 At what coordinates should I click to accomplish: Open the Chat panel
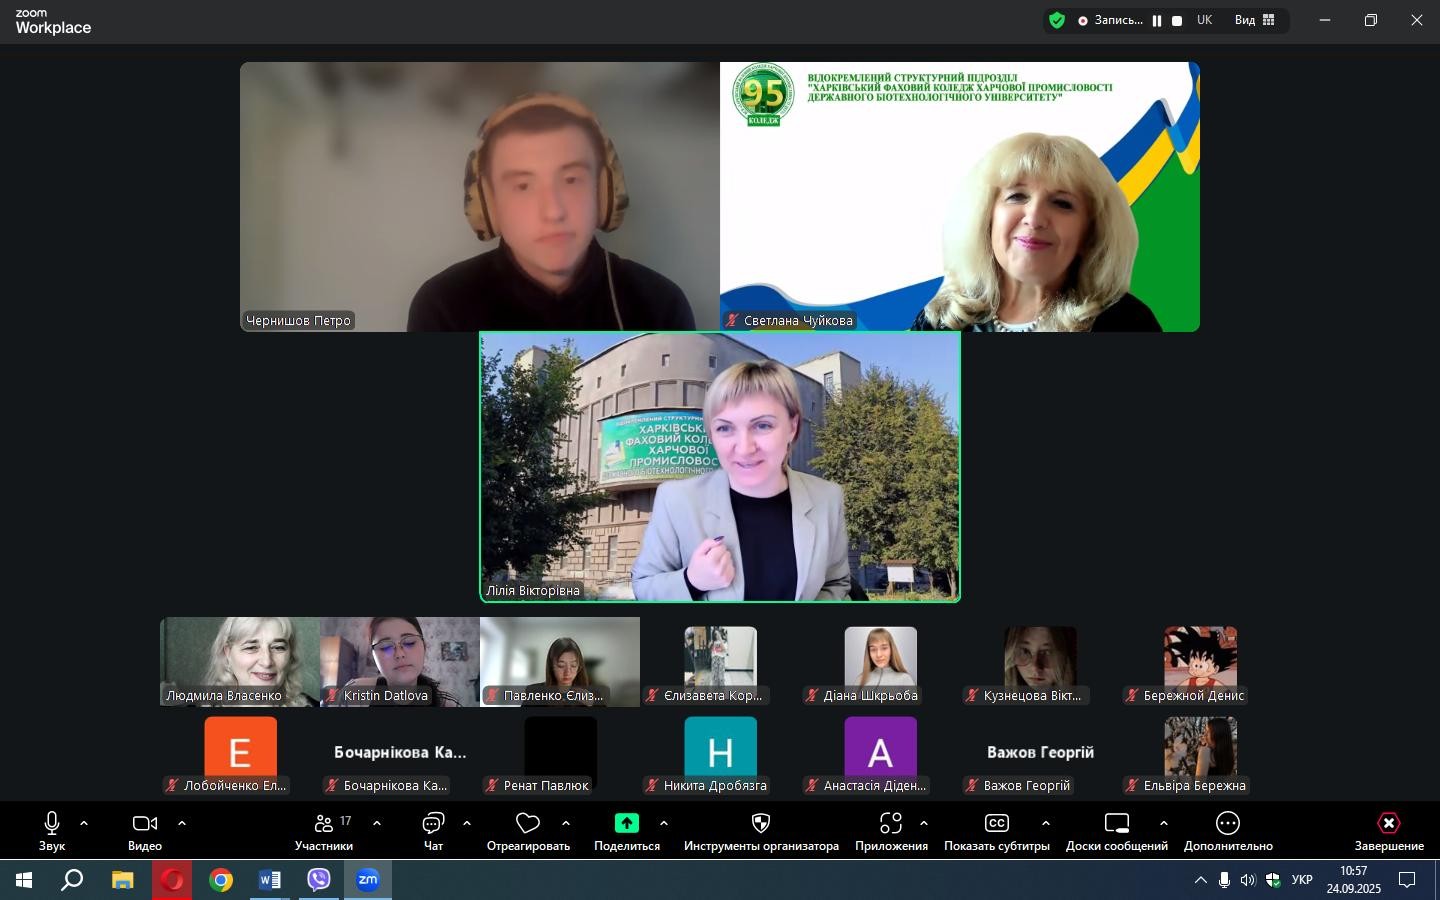coord(433,824)
